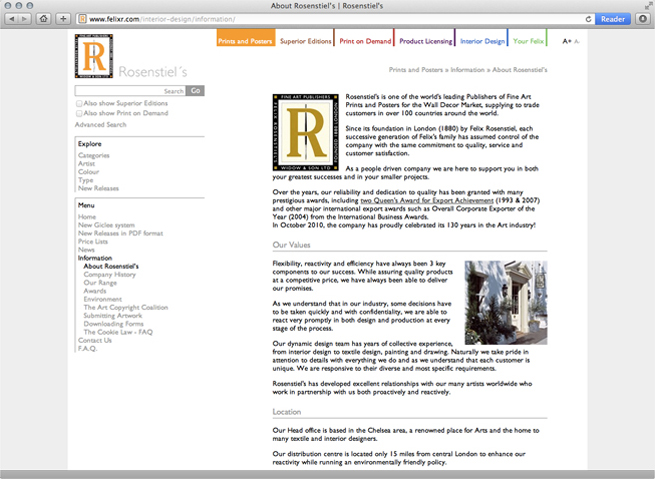Select the Prints and Posters tab
This screenshot has height=479, width=655.
[246, 38]
